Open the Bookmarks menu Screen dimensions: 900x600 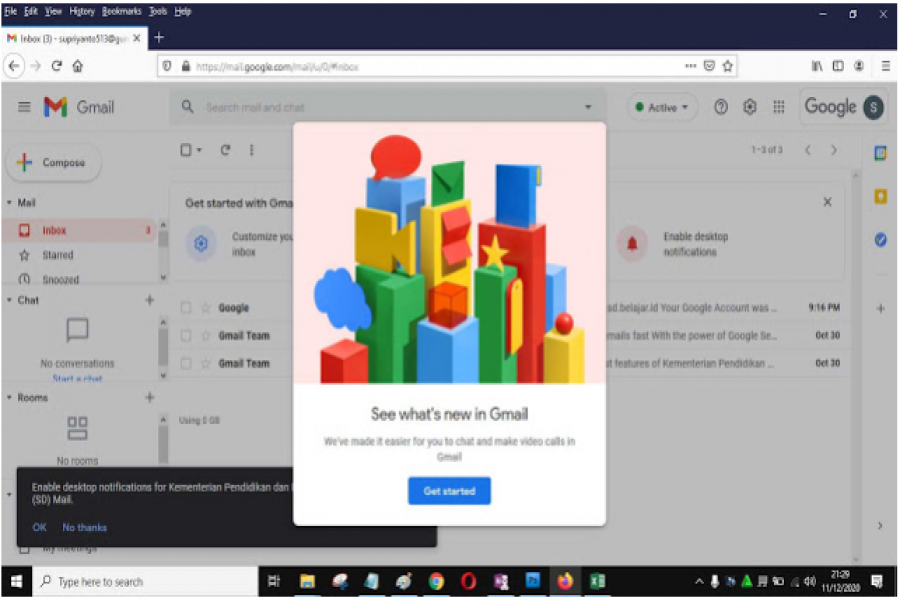121,11
